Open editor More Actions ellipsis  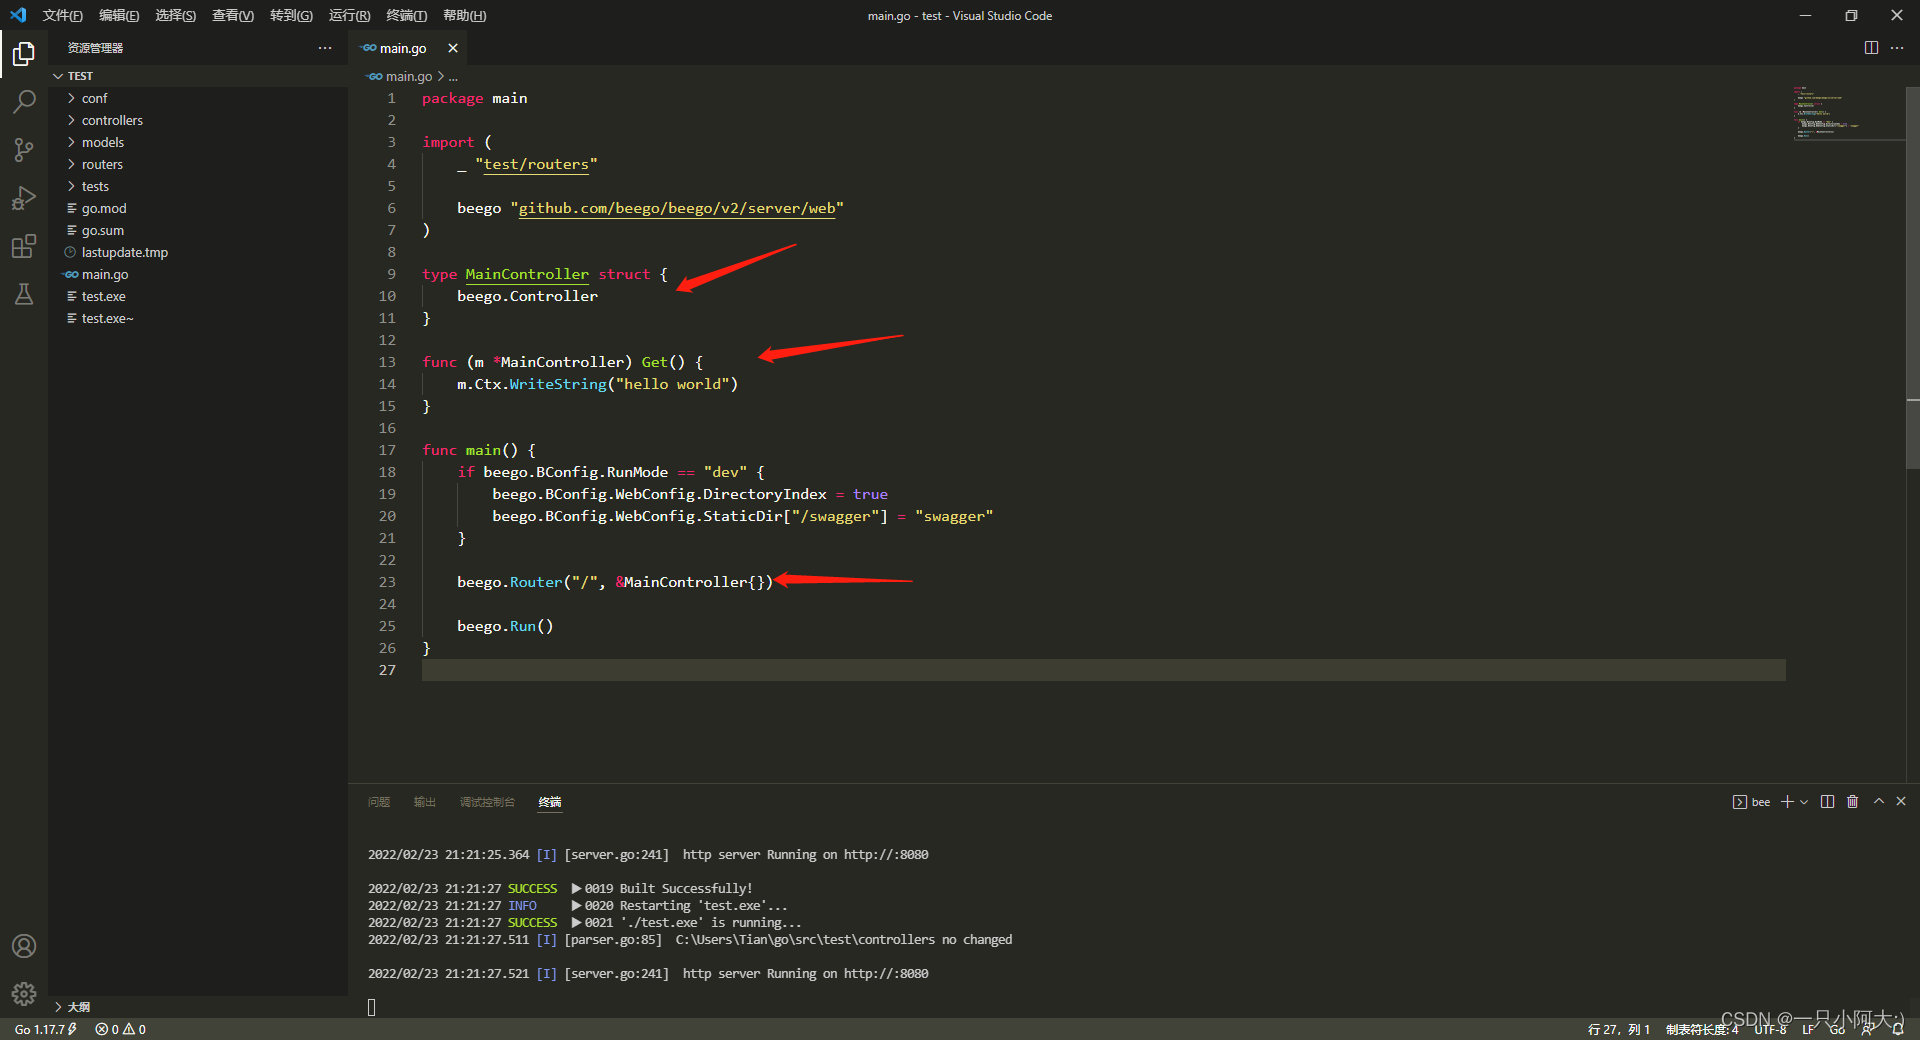[1897, 48]
